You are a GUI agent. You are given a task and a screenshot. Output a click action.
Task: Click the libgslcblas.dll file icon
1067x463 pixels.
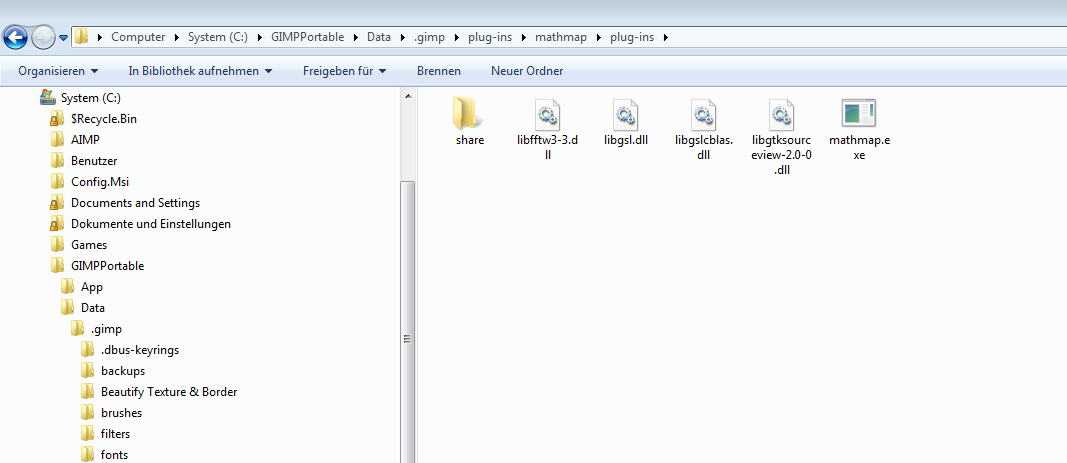tap(703, 116)
